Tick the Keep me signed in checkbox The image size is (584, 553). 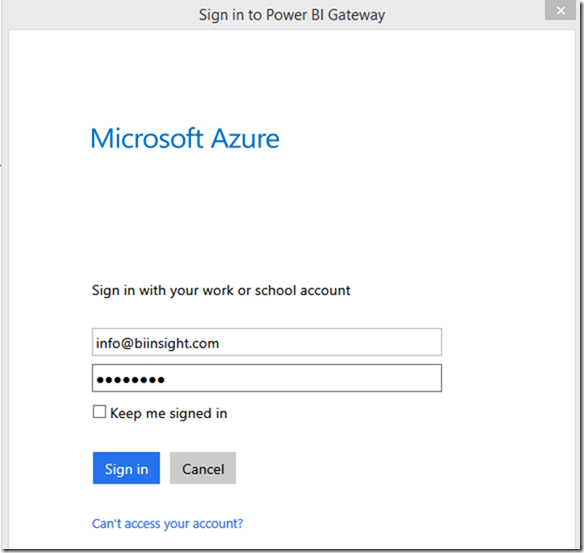[x=99, y=412]
